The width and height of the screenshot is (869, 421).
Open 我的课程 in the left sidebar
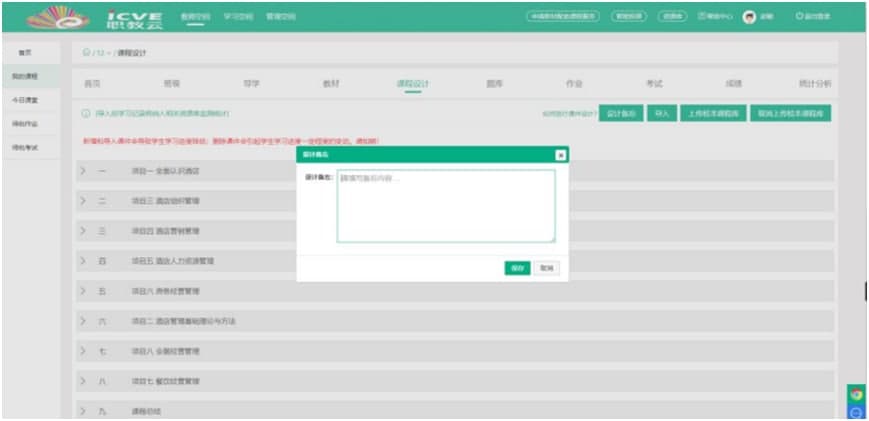25,76
